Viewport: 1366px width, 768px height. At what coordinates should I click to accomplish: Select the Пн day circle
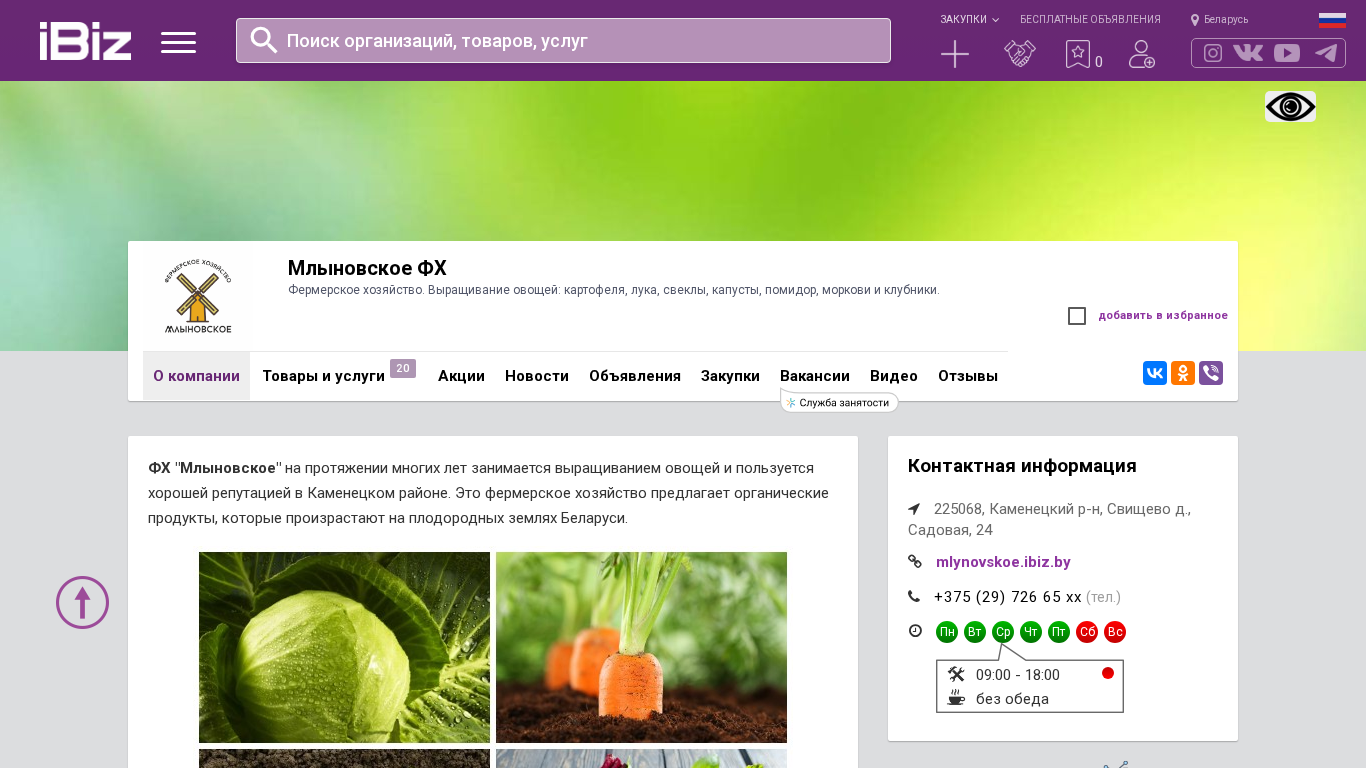click(x=947, y=632)
